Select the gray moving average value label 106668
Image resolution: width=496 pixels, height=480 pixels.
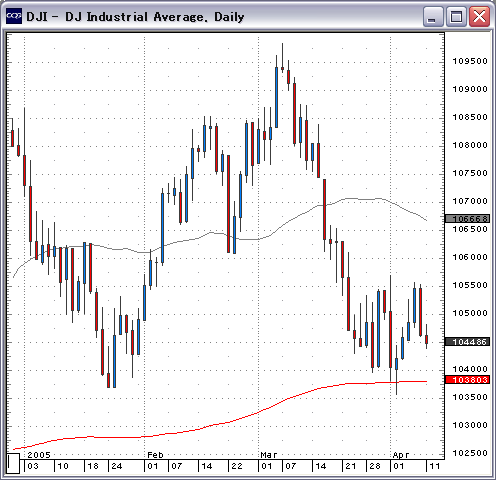pos(467,219)
